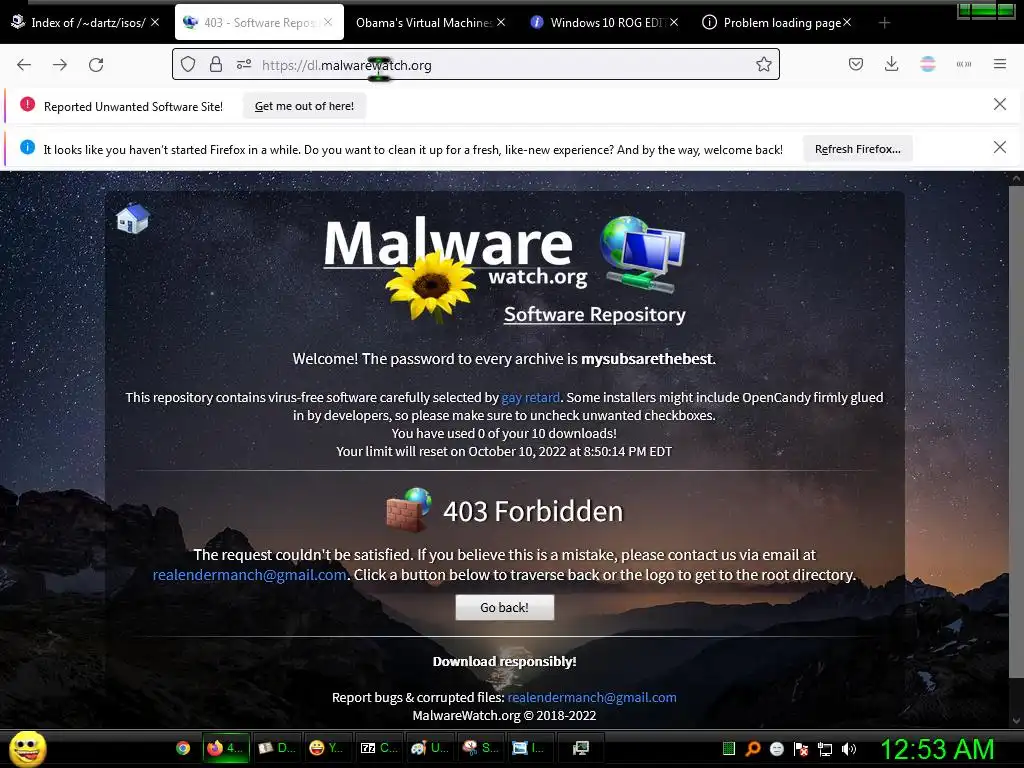Switch to Windows 10 ROG EDITION tab

(606, 23)
